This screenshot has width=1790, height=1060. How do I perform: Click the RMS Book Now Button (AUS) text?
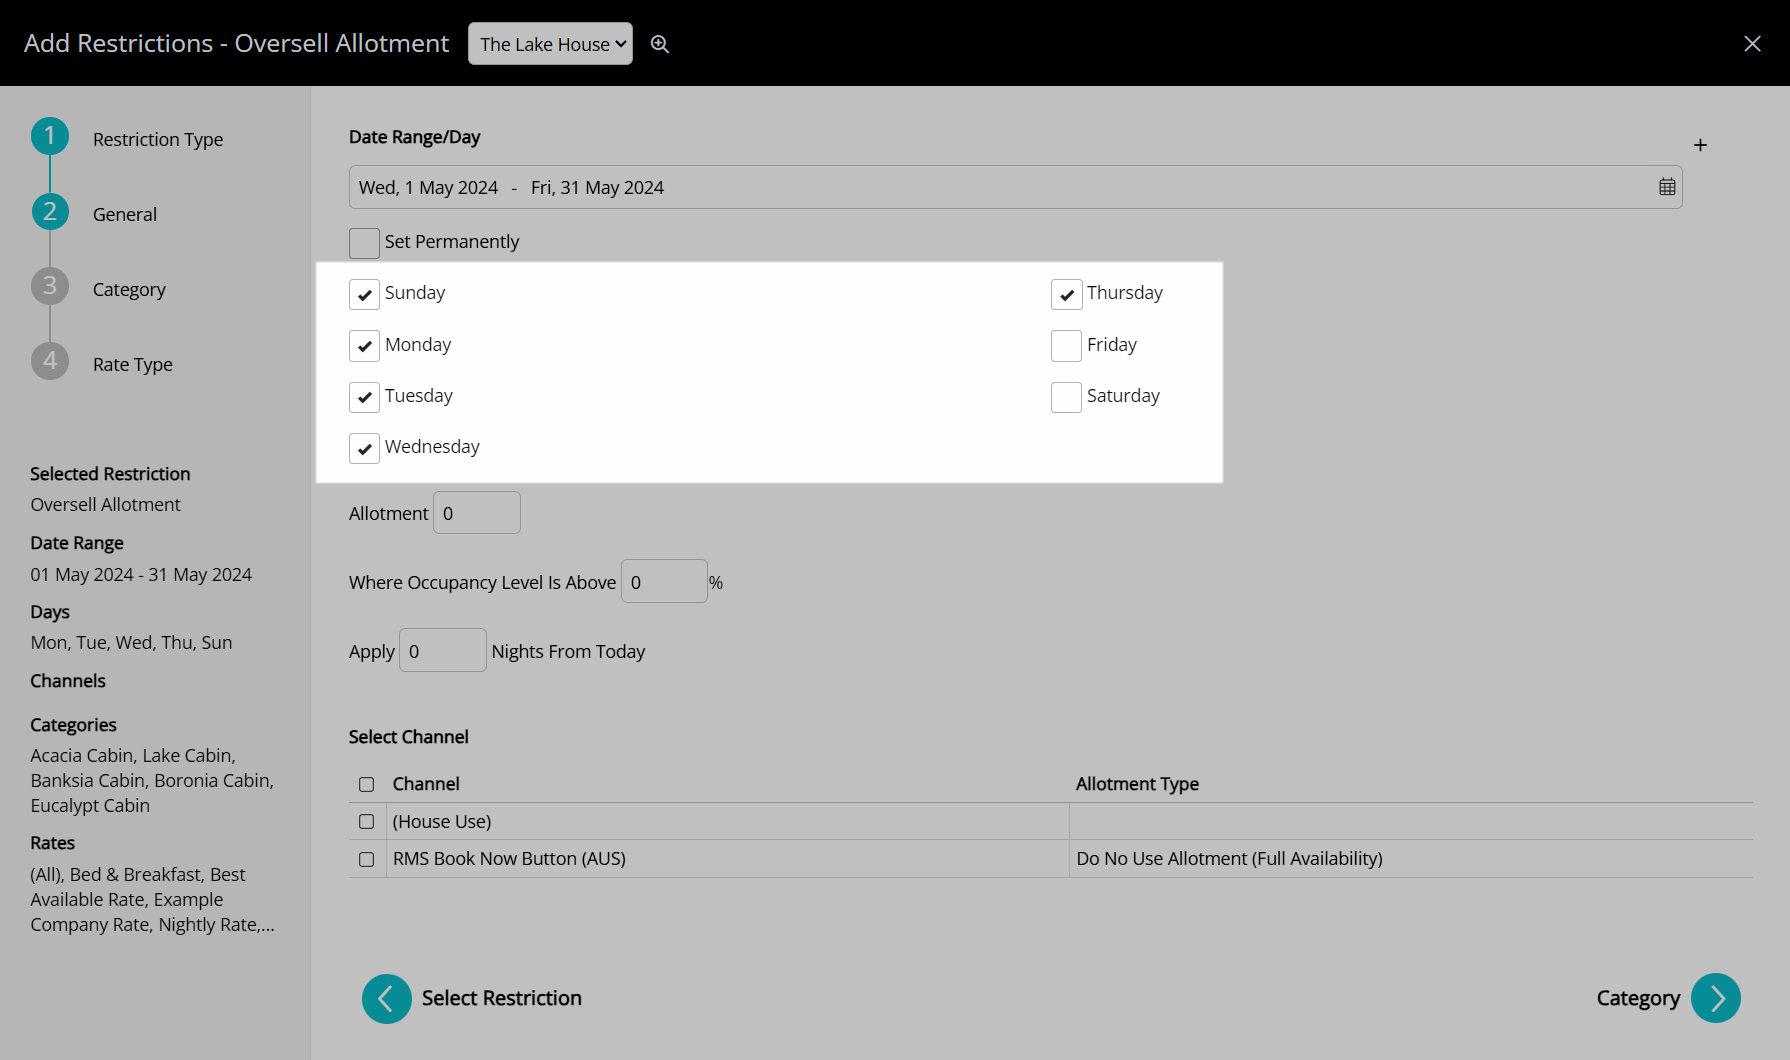[509, 858]
